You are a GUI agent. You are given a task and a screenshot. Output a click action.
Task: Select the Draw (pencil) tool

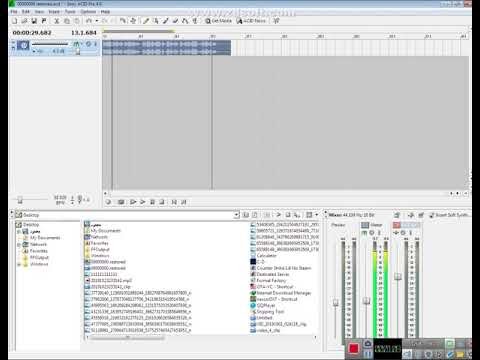(146, 21)
